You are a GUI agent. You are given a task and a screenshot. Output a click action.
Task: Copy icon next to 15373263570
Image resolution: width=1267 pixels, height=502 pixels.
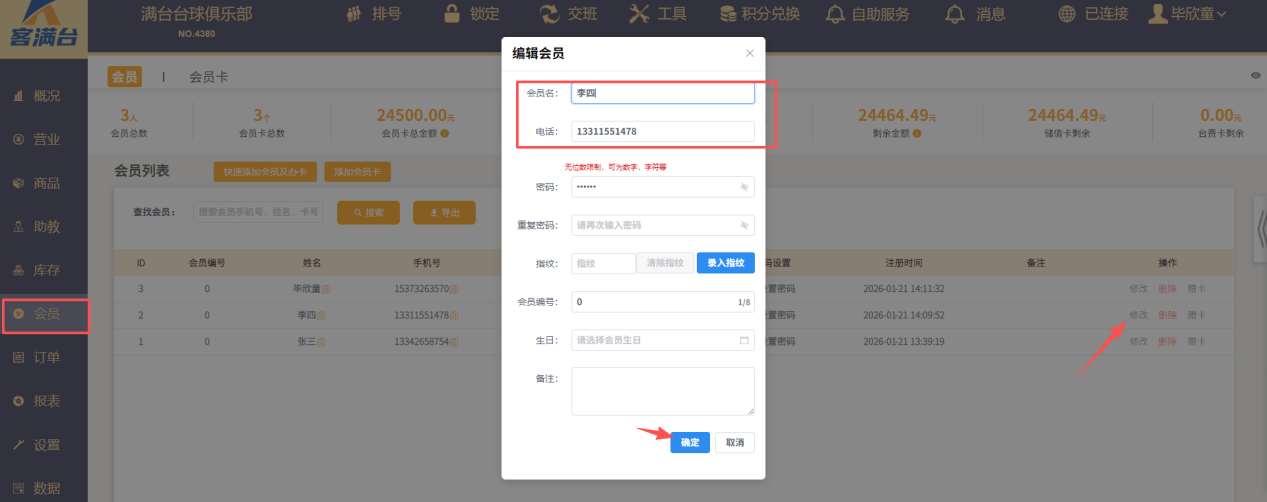(x=453, y=289)
